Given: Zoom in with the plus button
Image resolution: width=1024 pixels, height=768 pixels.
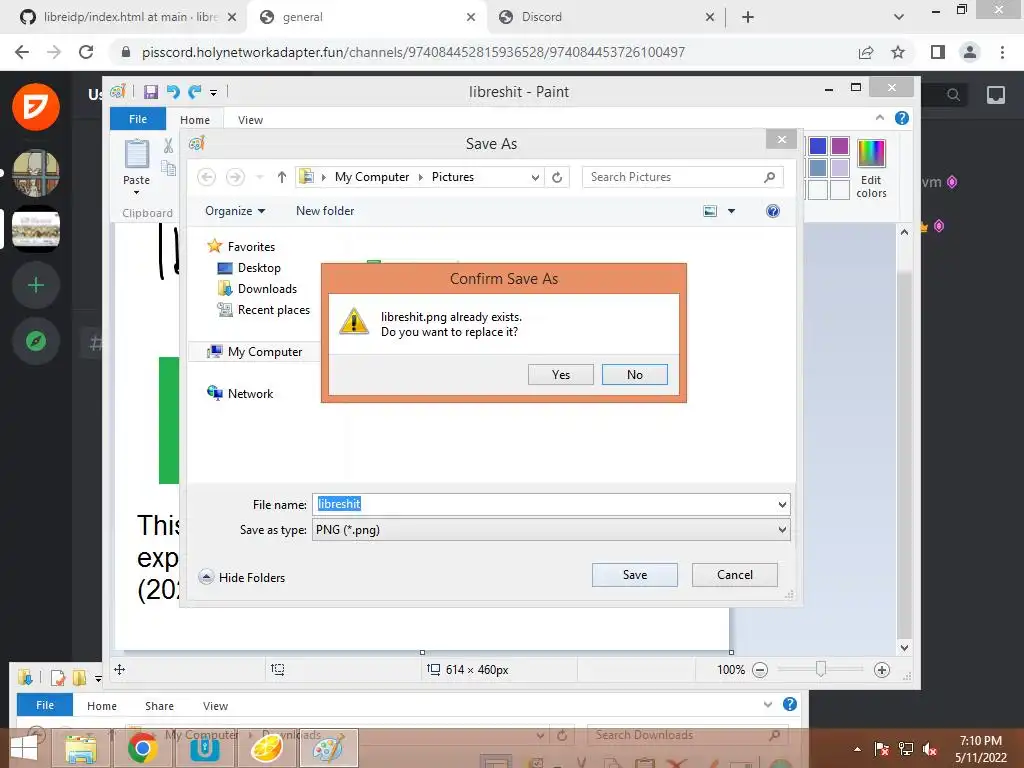Looking at the screenshot, I should pos(882,669).
